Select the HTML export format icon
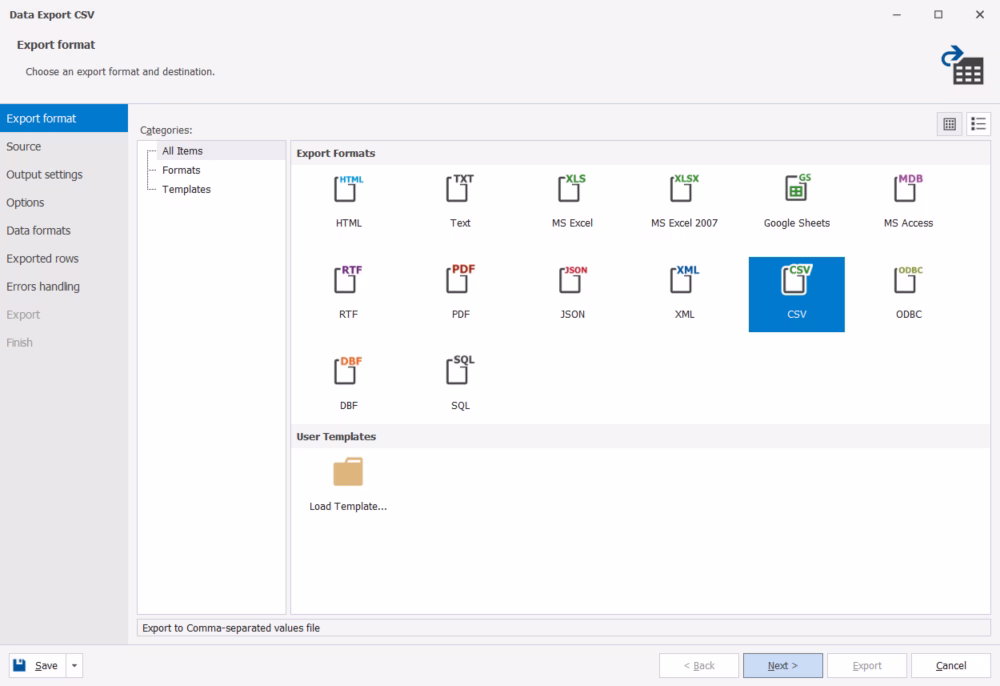The image size is (1000, 686). (x=348, y=189)
